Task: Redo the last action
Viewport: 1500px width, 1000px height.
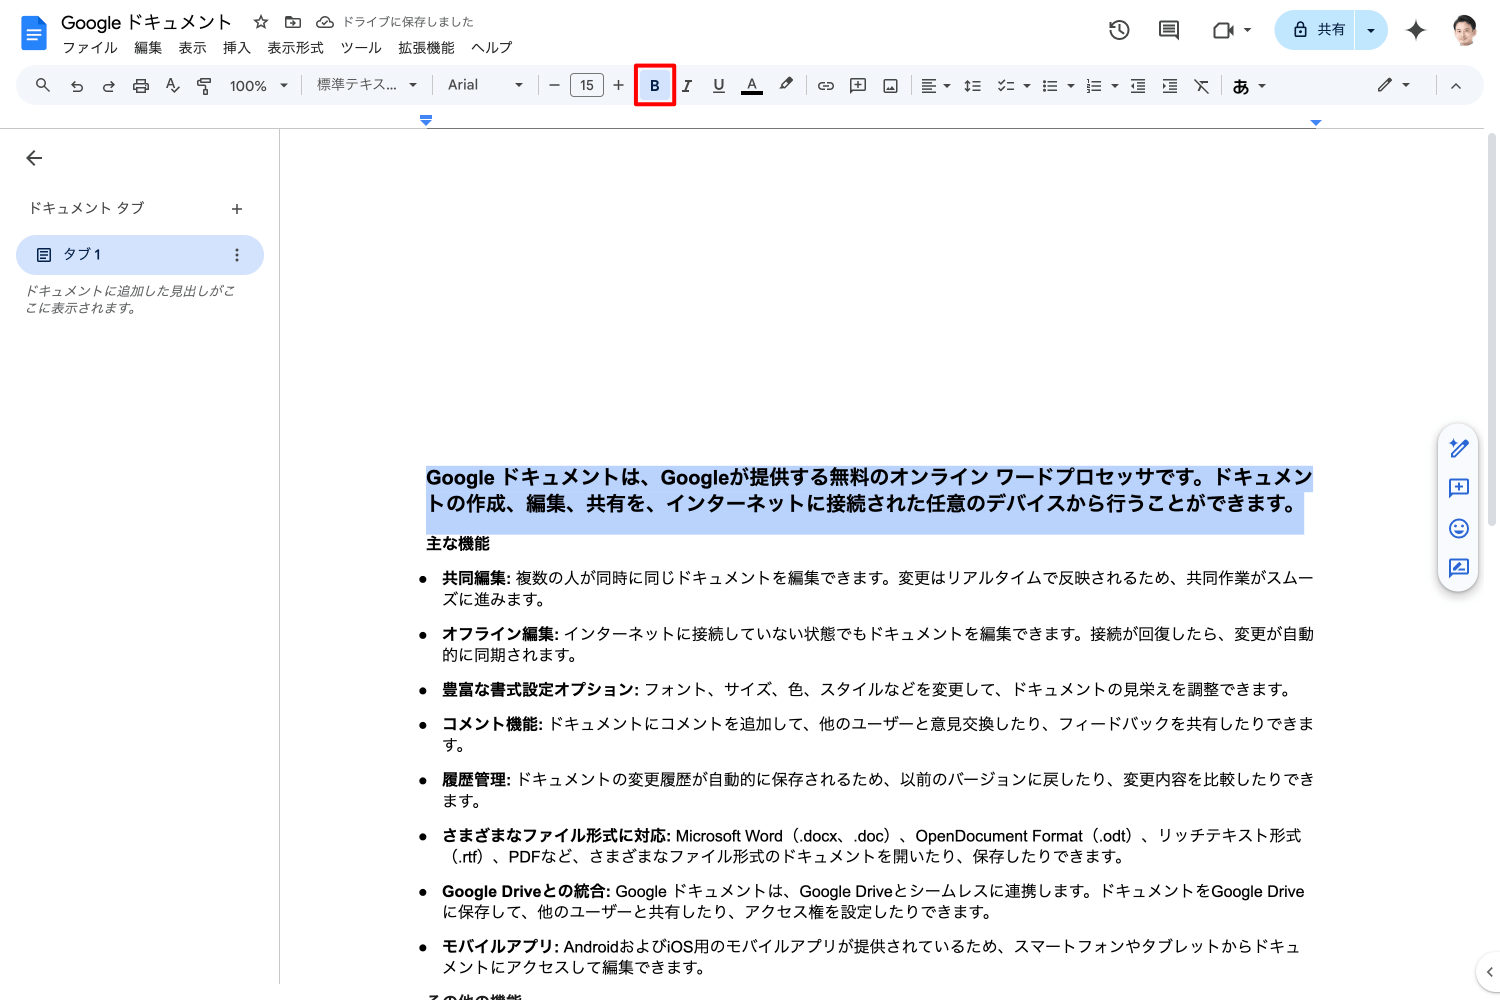Action: (109, 86)
